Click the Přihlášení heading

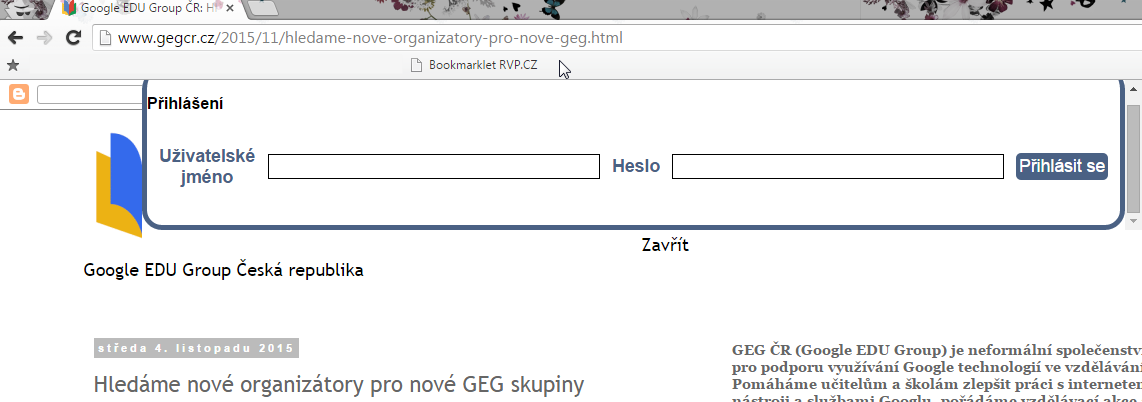[x=185, y=103]
